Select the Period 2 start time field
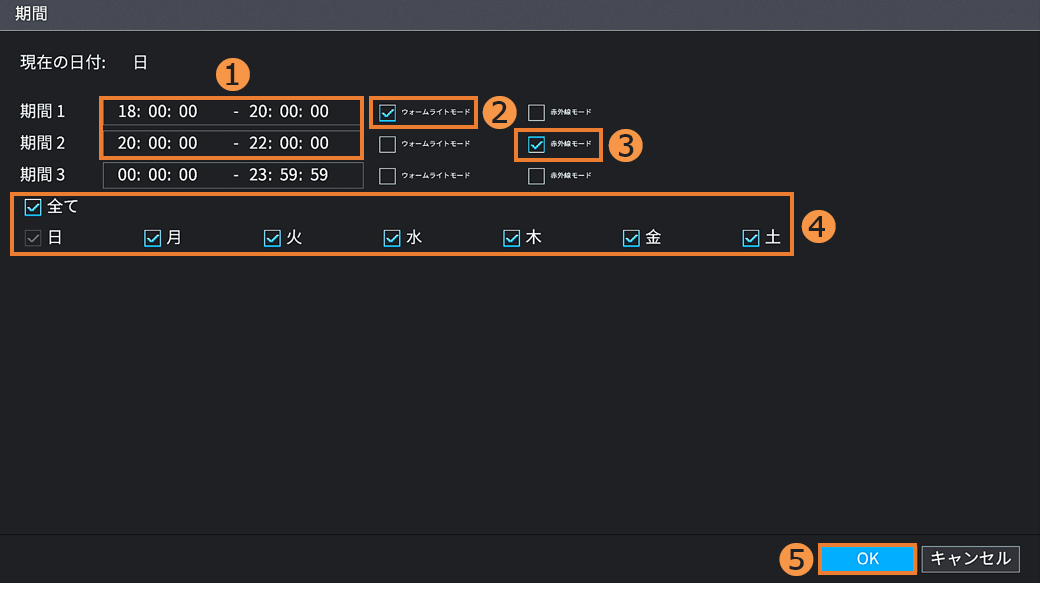Image resolution: width=1040 pixels, height=609 pixels. 157,144
